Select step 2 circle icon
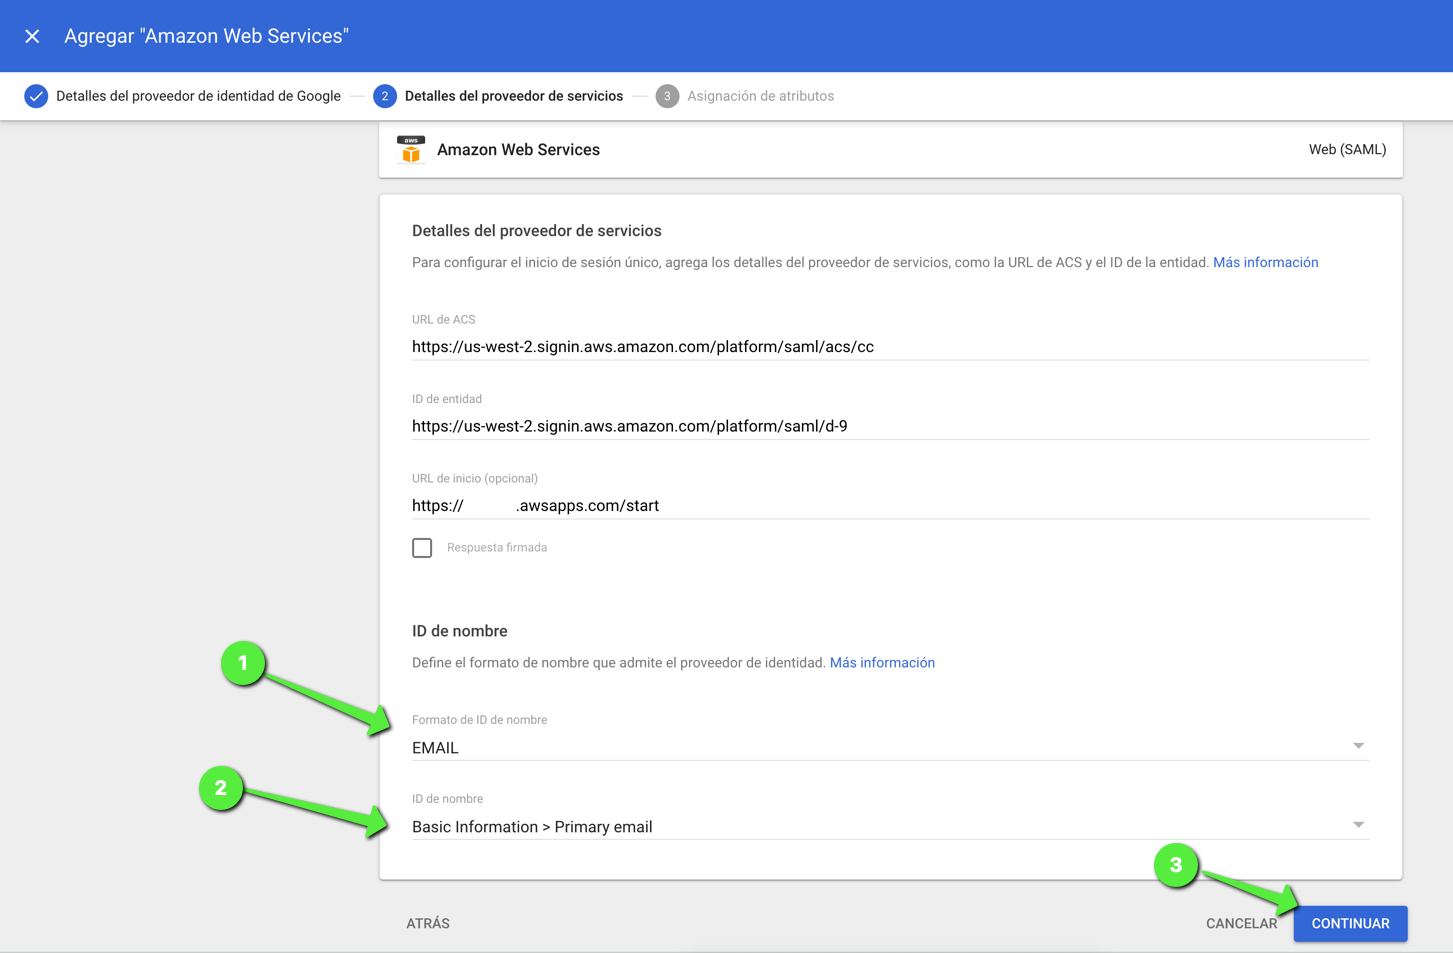1453x953 pixels. (x=385, y=96)
